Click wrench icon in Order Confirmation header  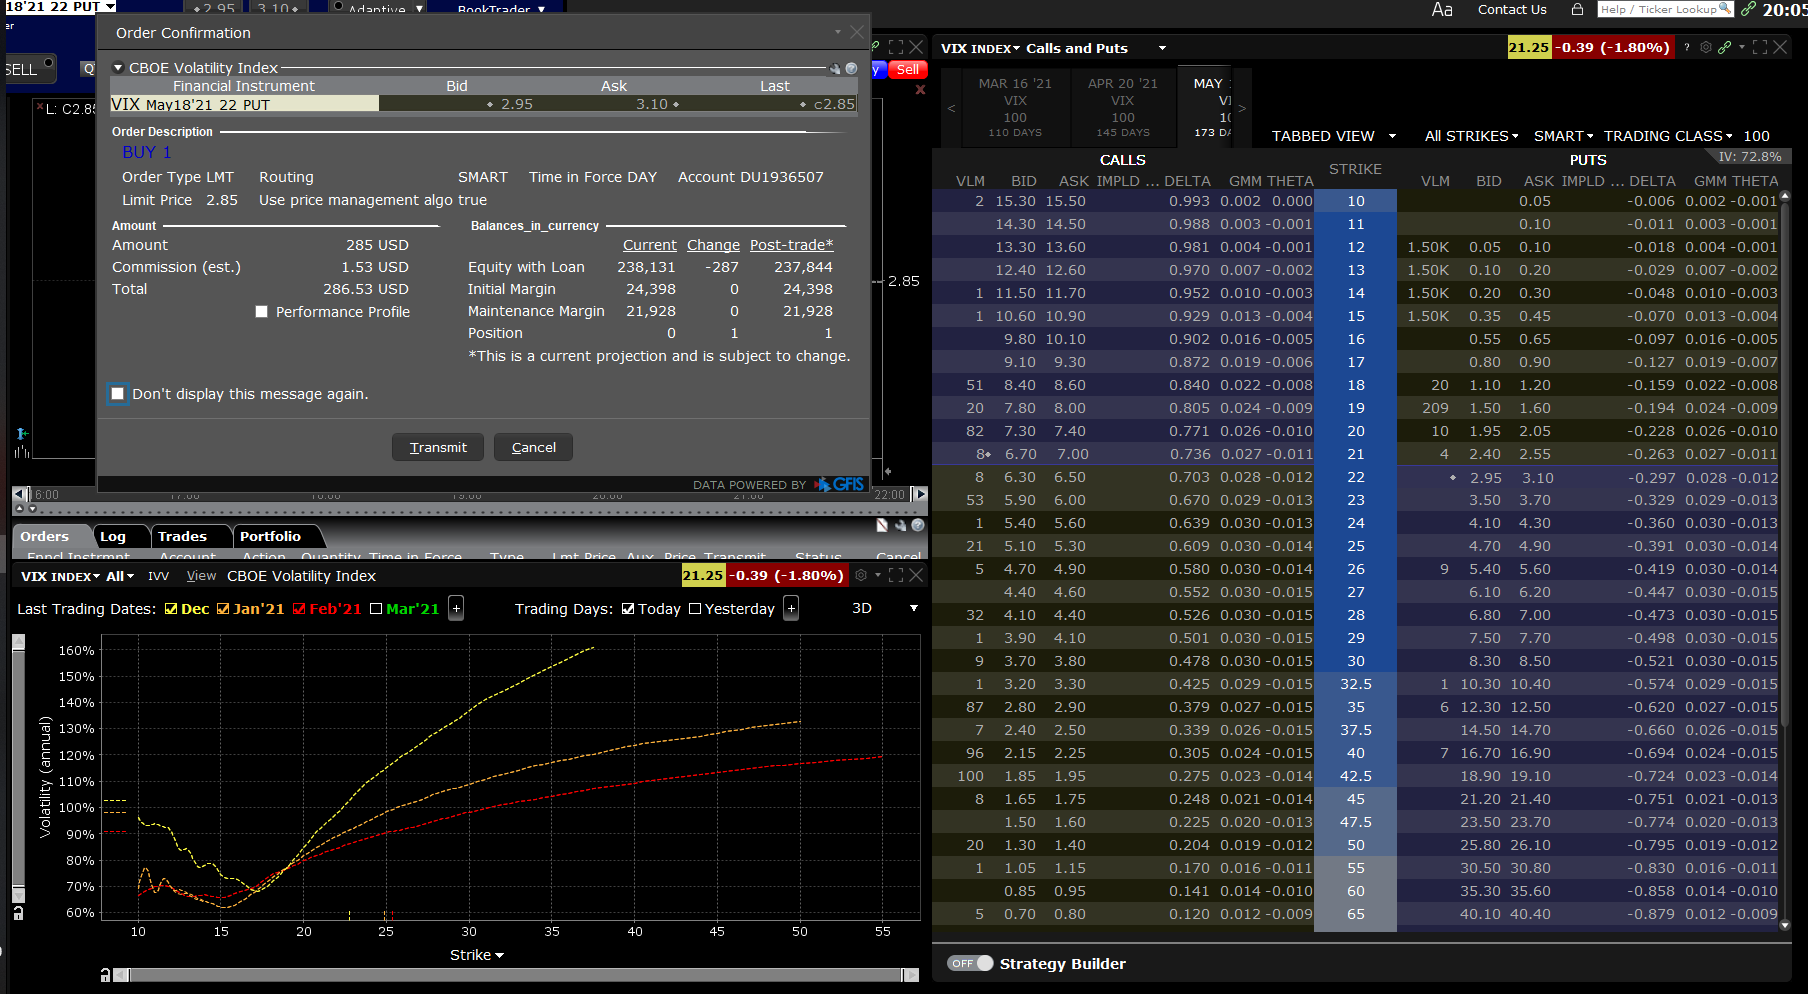pyautogui.click(x=835, y=69)
